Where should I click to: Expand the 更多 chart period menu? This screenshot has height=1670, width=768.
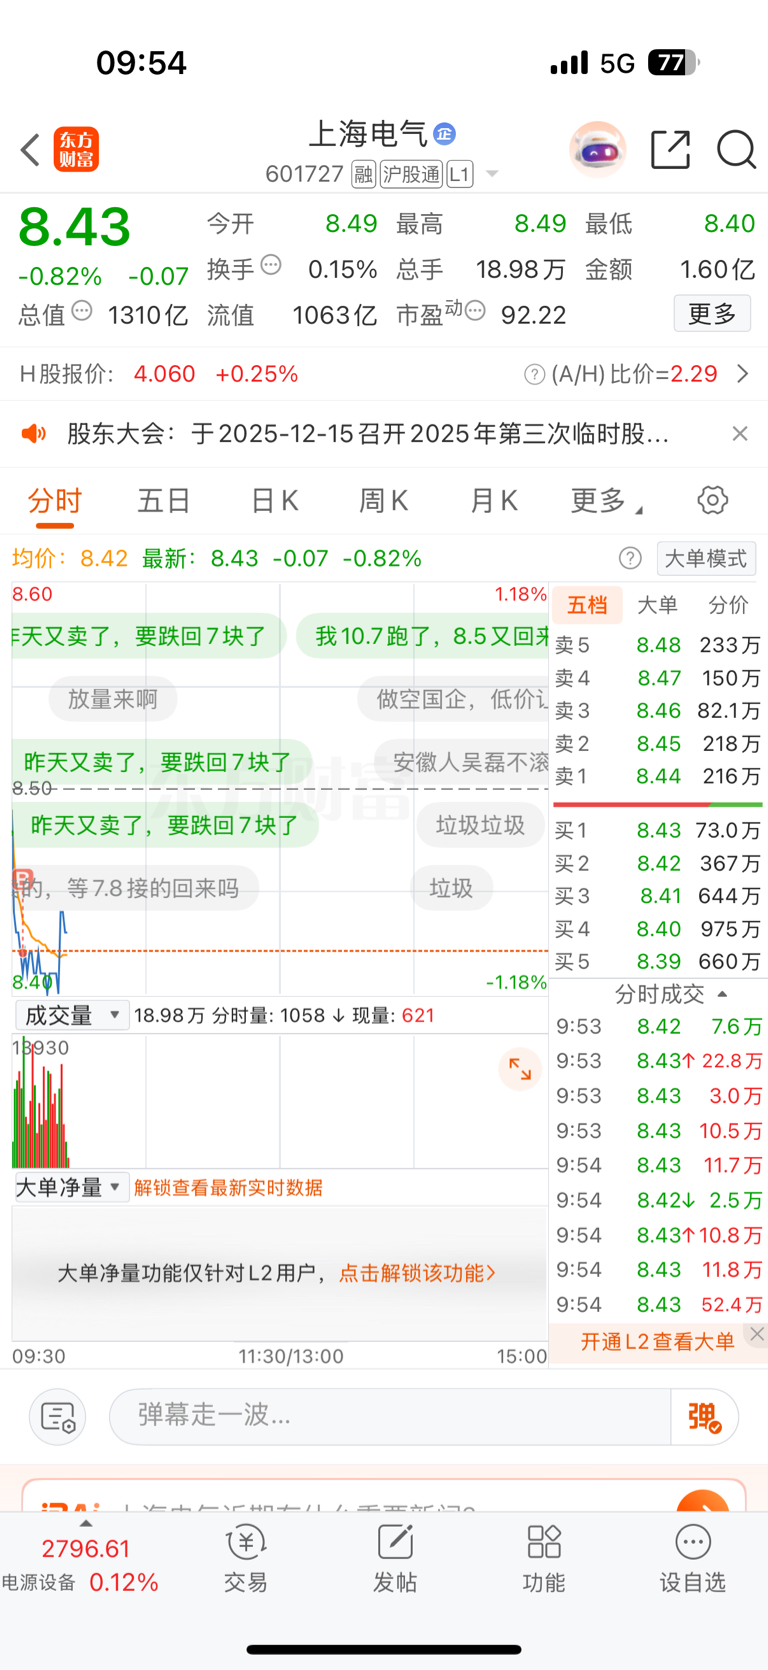point(606,501)
